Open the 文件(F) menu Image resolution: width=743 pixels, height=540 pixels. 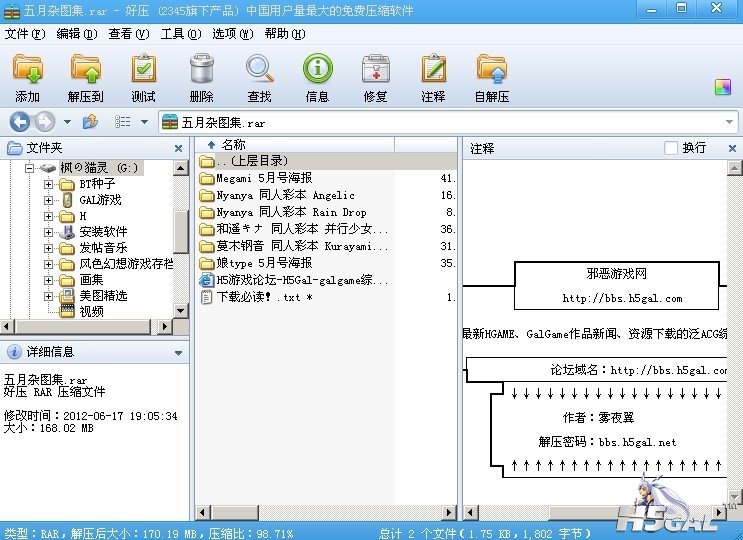pyautogui.click(x=25, y=34)
